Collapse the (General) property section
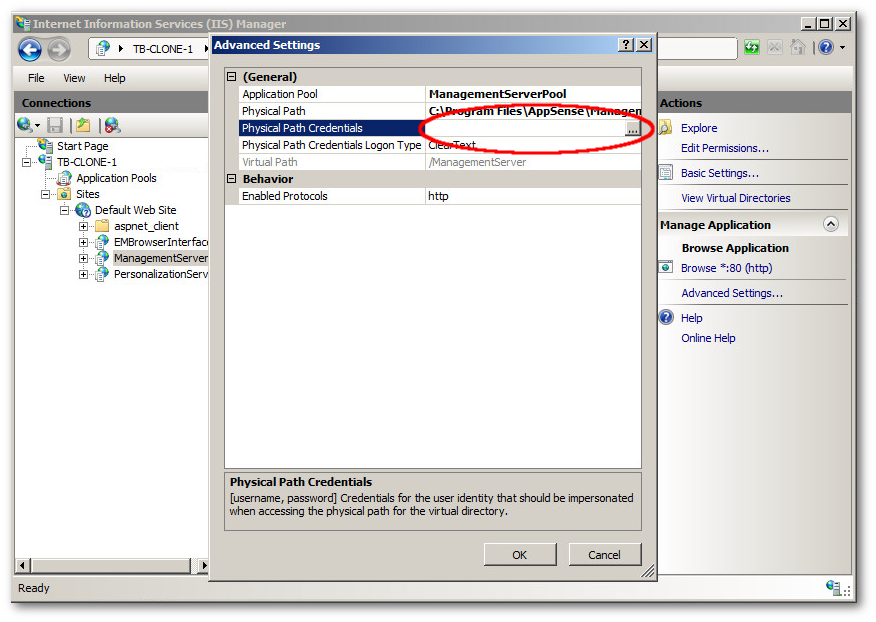 (x=232, y=77)
